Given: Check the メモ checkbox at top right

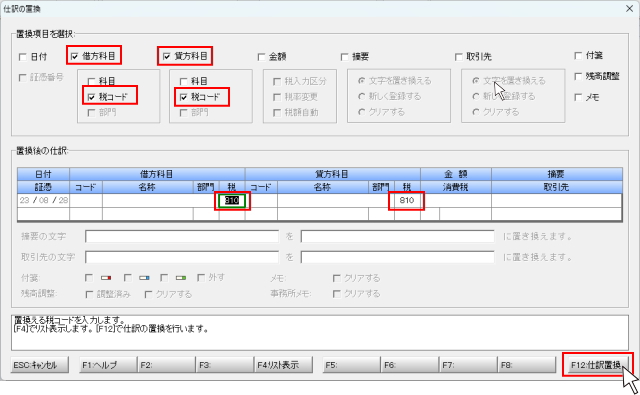Looking at the screenshot, I should 578,97.
